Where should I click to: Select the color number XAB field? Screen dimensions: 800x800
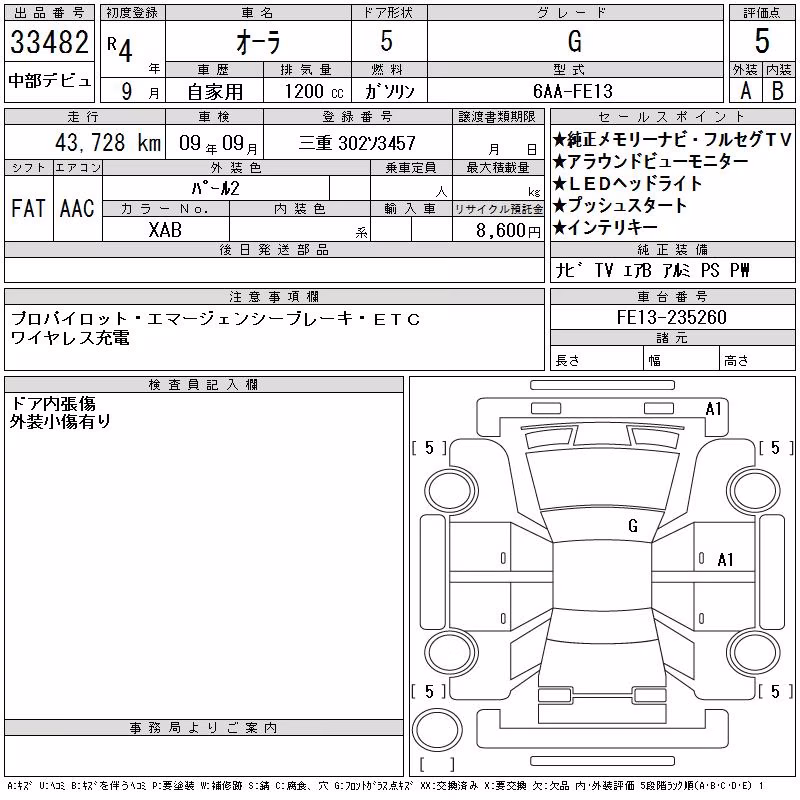166,230
